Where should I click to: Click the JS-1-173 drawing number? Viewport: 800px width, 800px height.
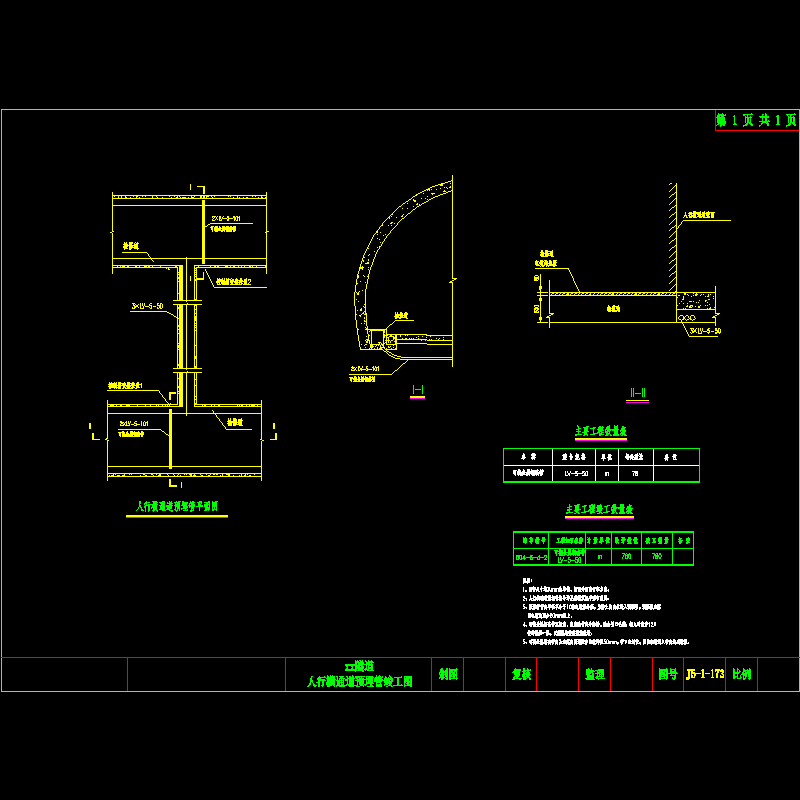[x=705, y=674]
